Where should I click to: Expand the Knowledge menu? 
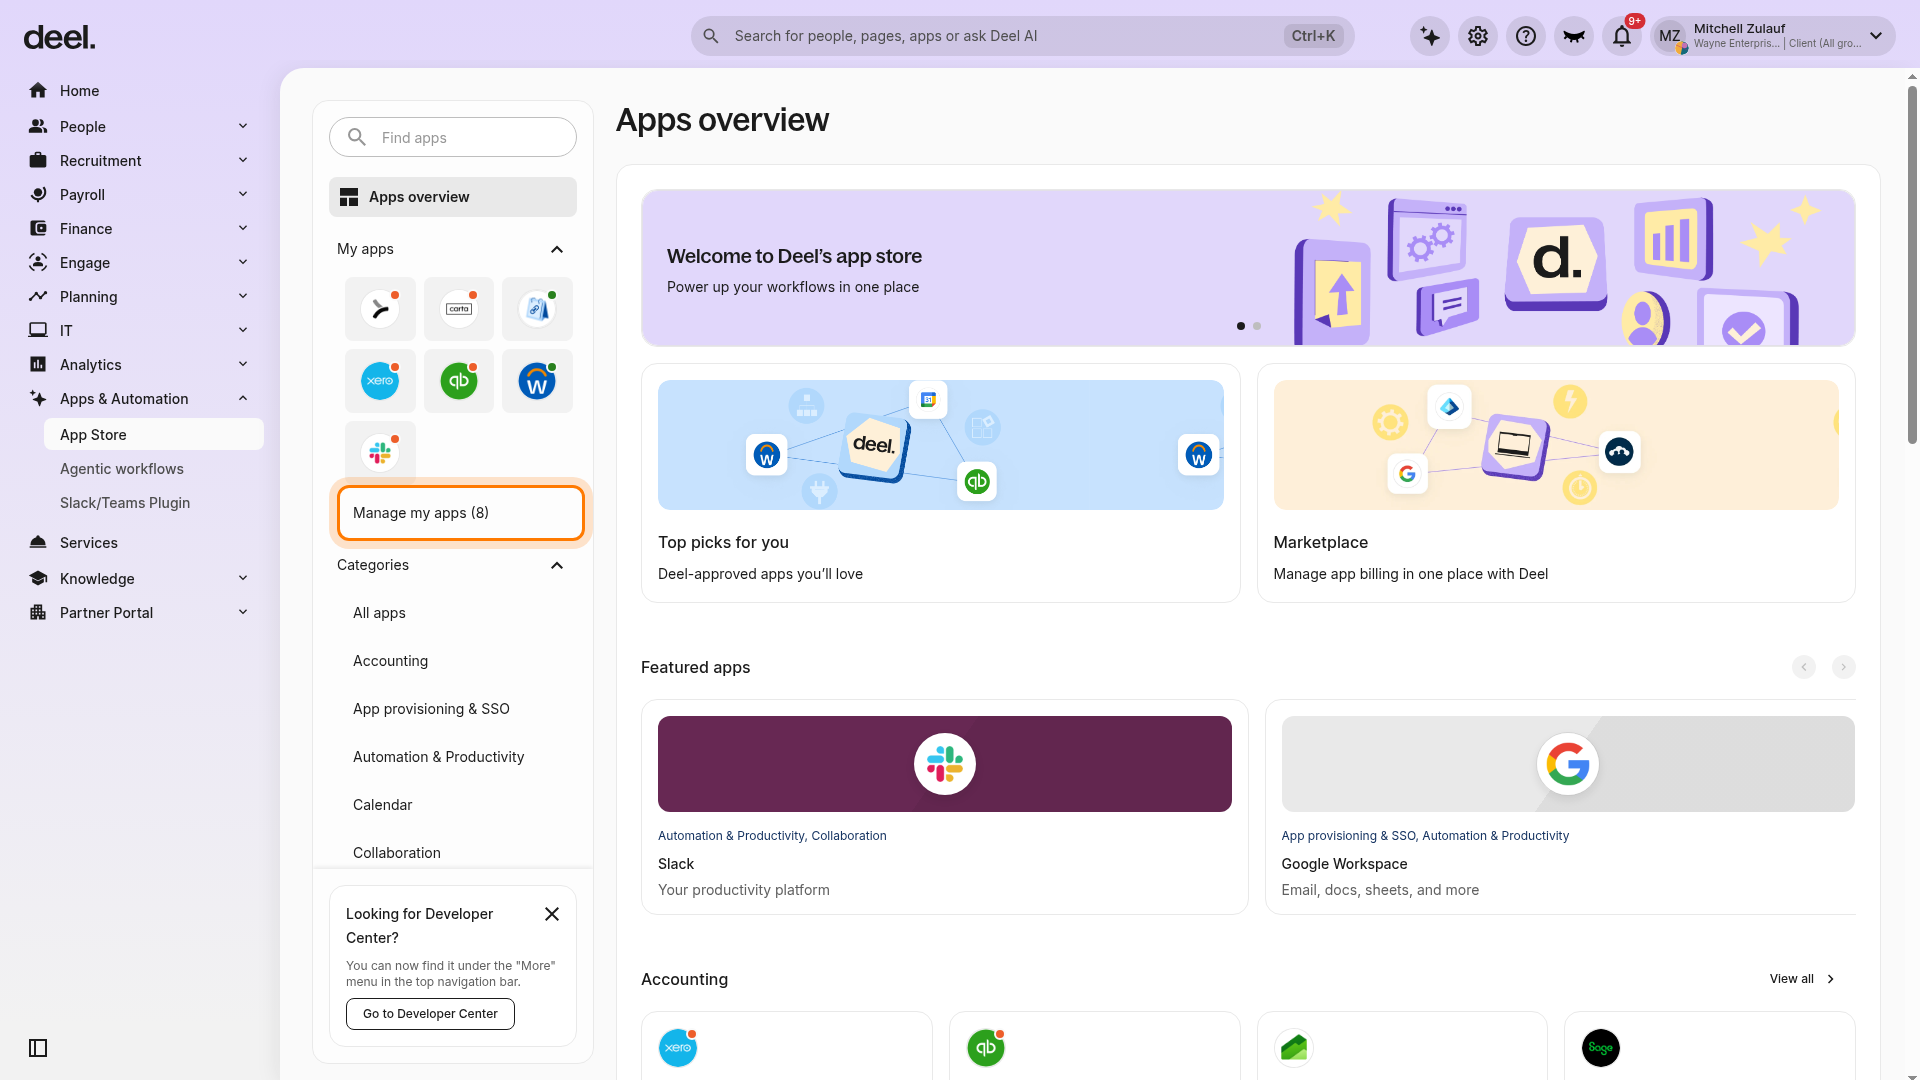243,578
